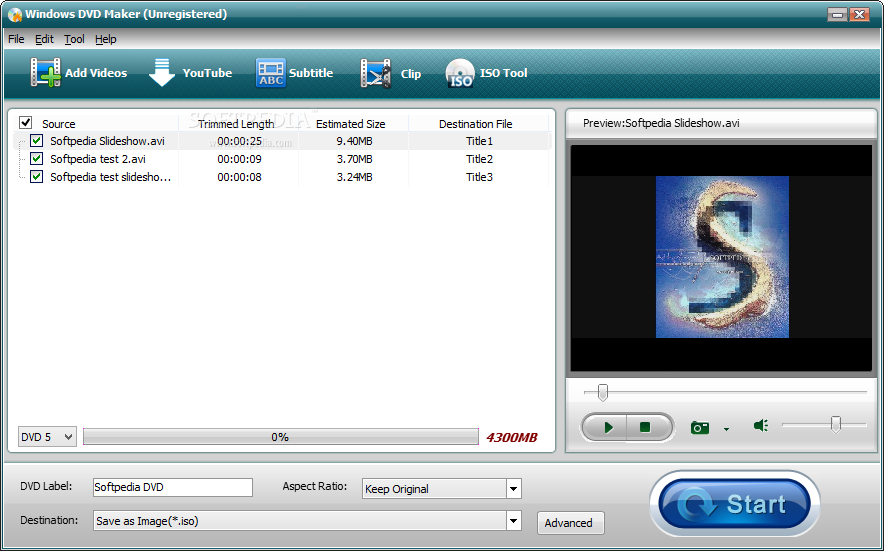This screenshot has height=551, width=884.
Task: Click the 00:00:08 trimmed length cell
Action: click(240, 177)
